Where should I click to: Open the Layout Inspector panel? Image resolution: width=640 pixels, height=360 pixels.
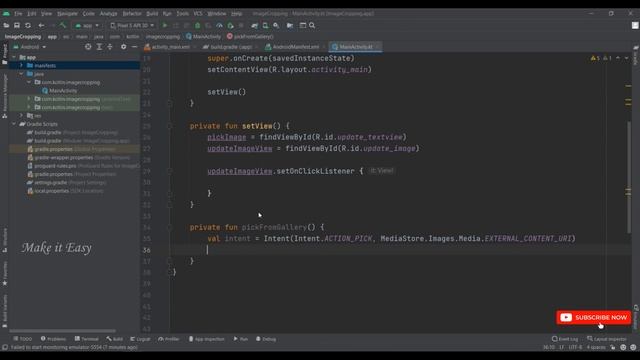607,339
